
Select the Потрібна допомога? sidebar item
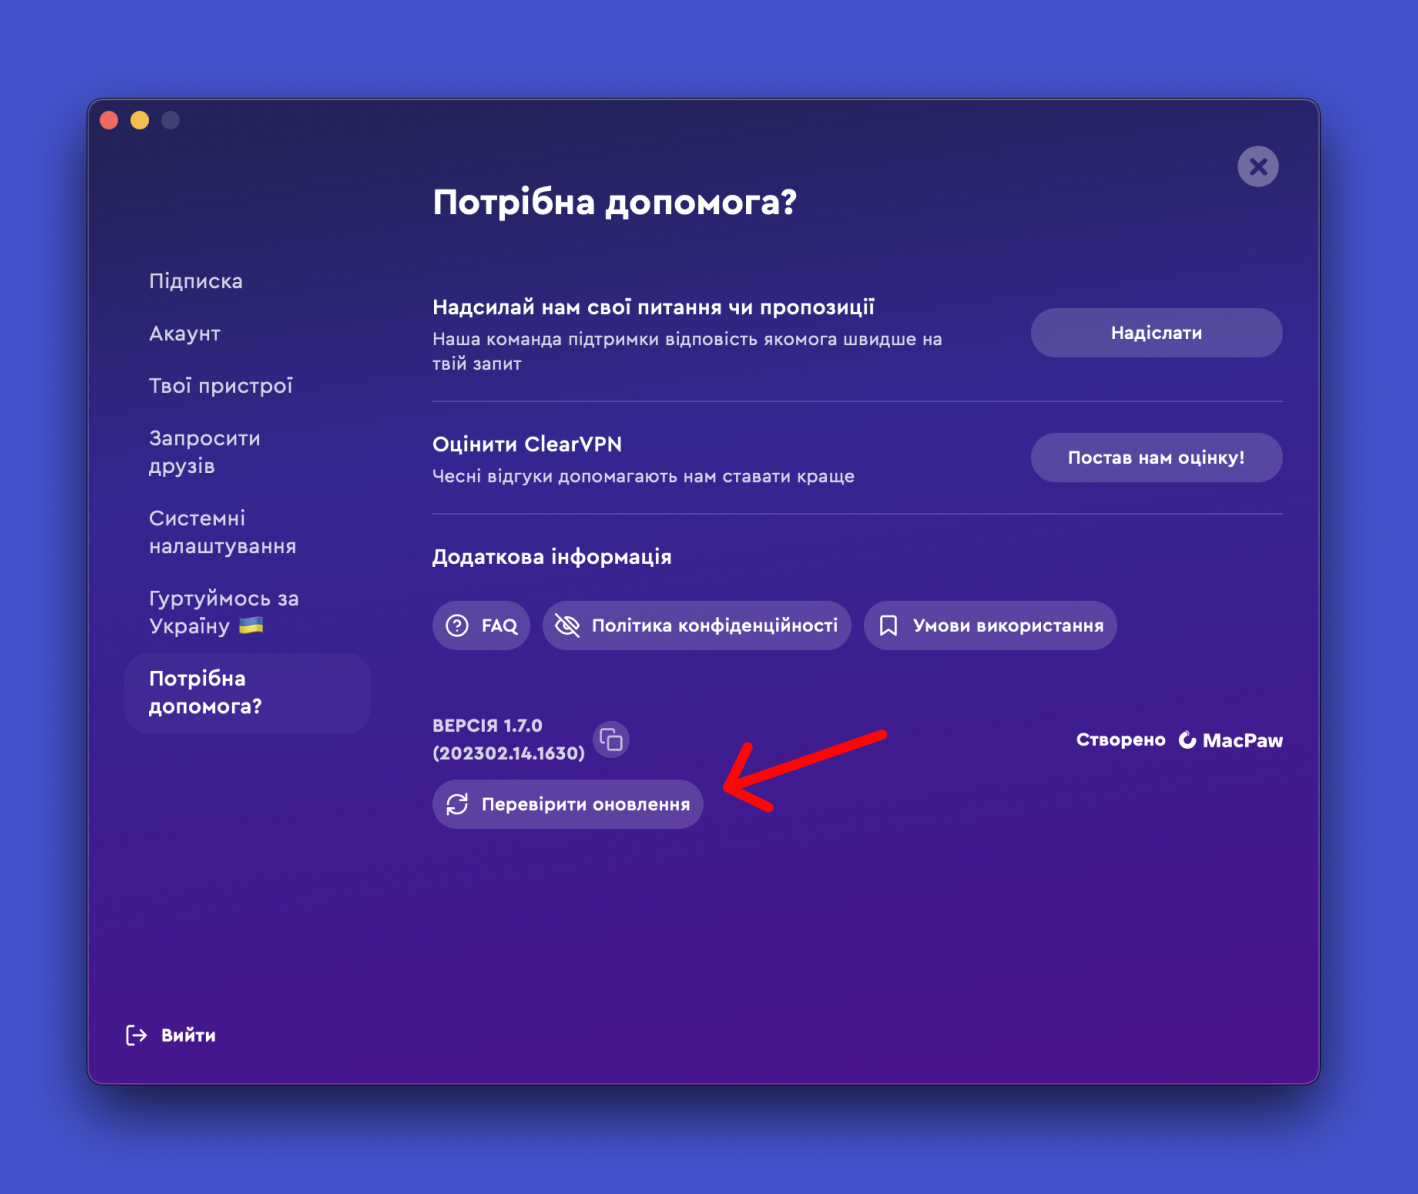point(248,693)
